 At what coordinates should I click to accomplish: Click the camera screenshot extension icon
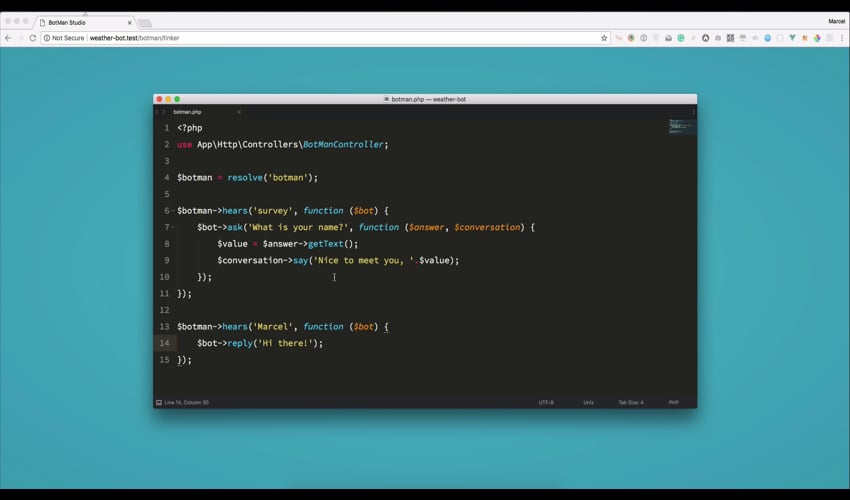[718, 38]
